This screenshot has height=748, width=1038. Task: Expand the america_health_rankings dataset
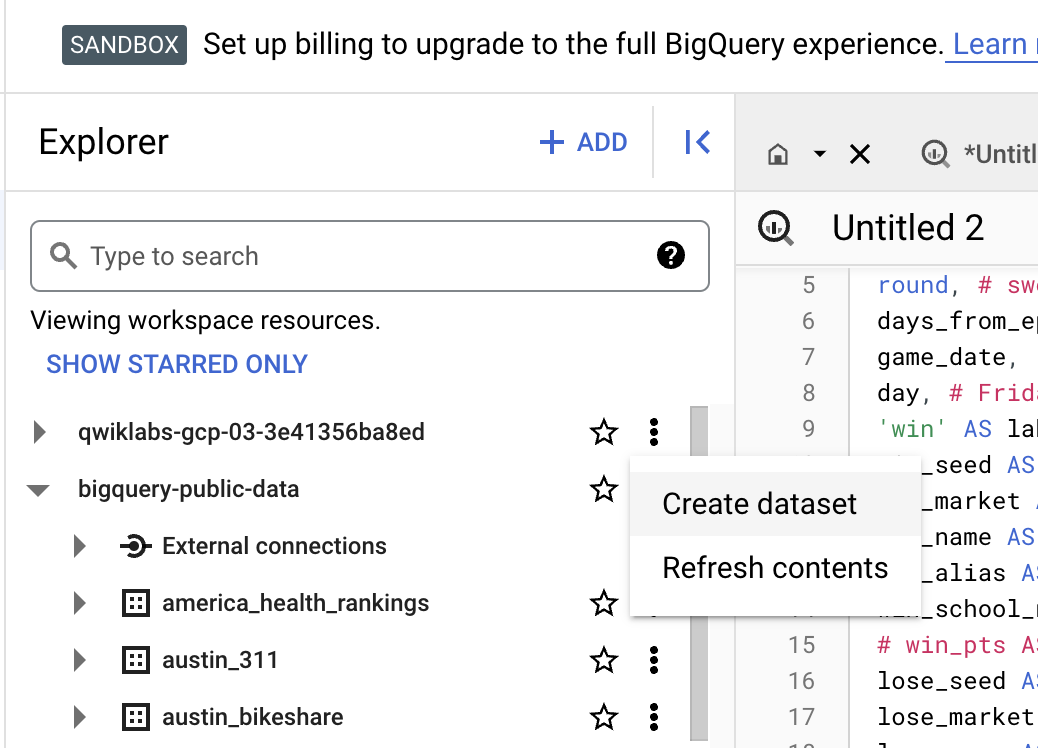79,603
